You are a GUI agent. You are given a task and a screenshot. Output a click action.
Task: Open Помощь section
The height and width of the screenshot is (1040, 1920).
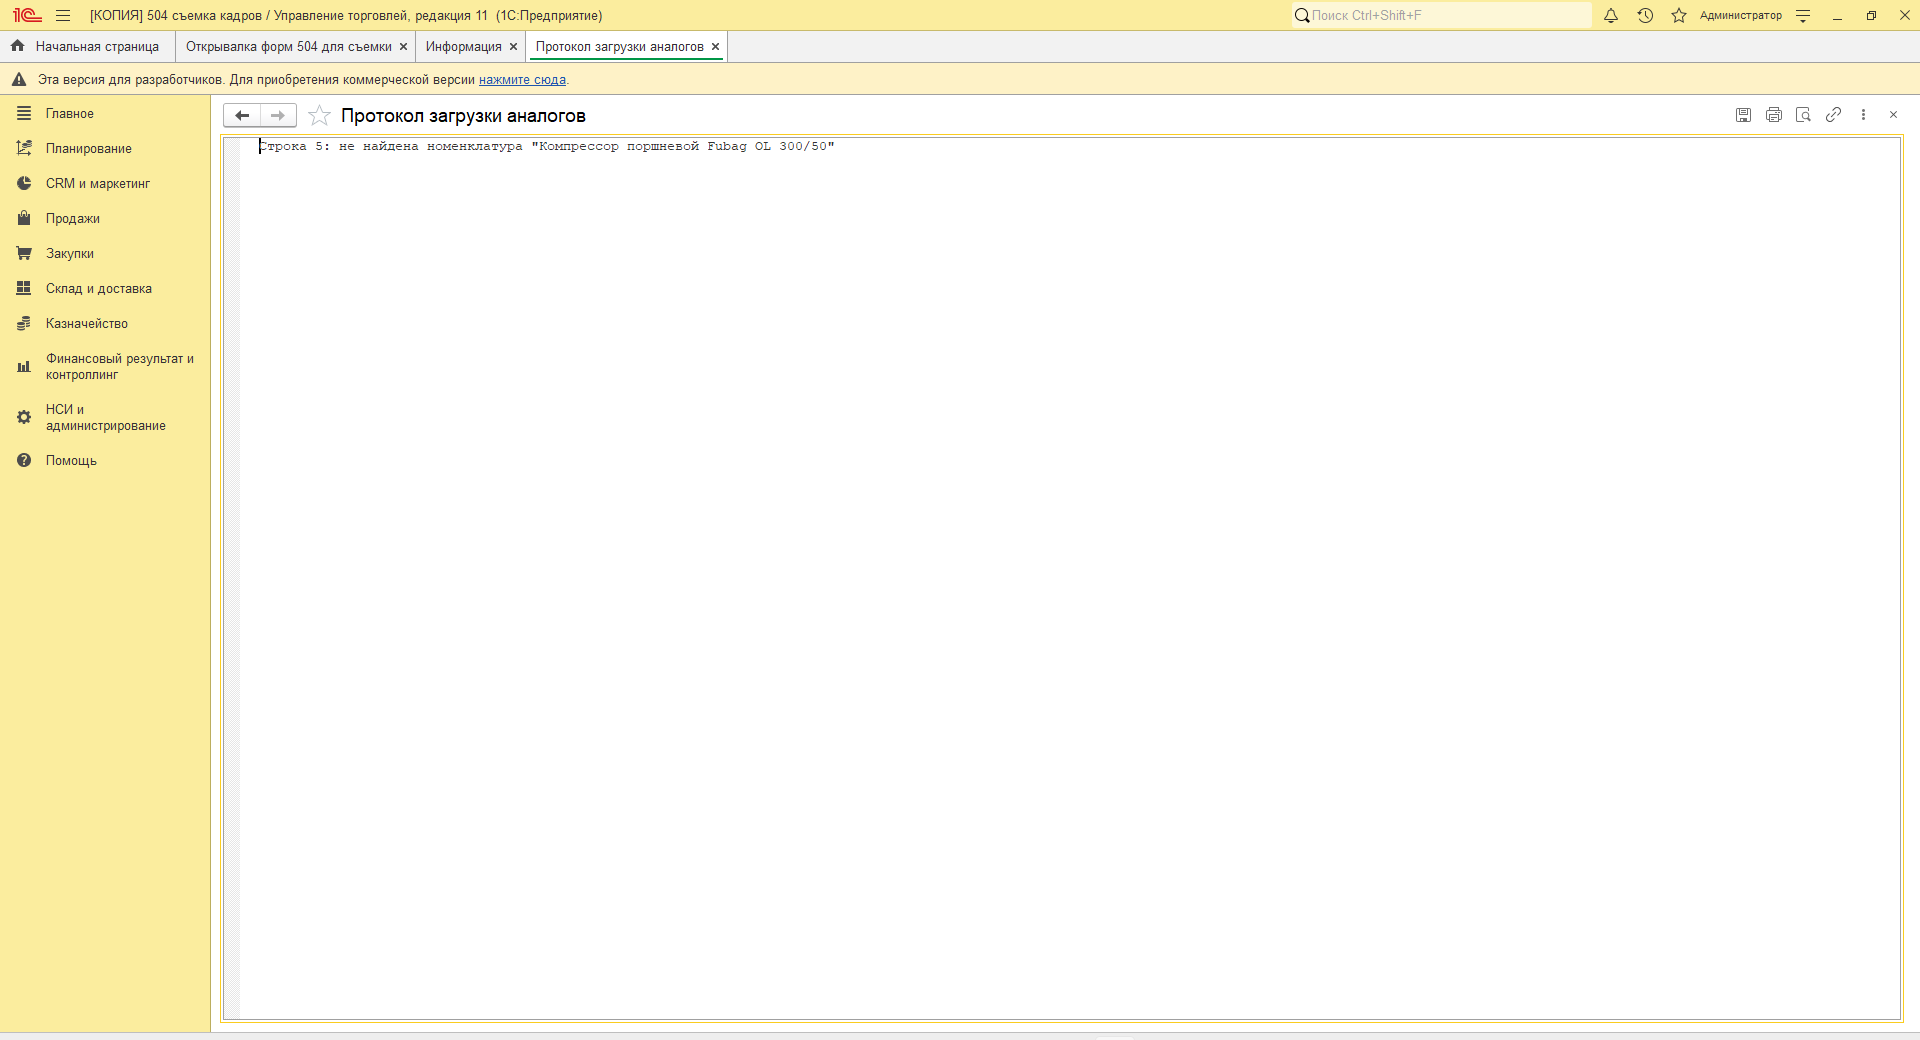(x=105, y=461)
